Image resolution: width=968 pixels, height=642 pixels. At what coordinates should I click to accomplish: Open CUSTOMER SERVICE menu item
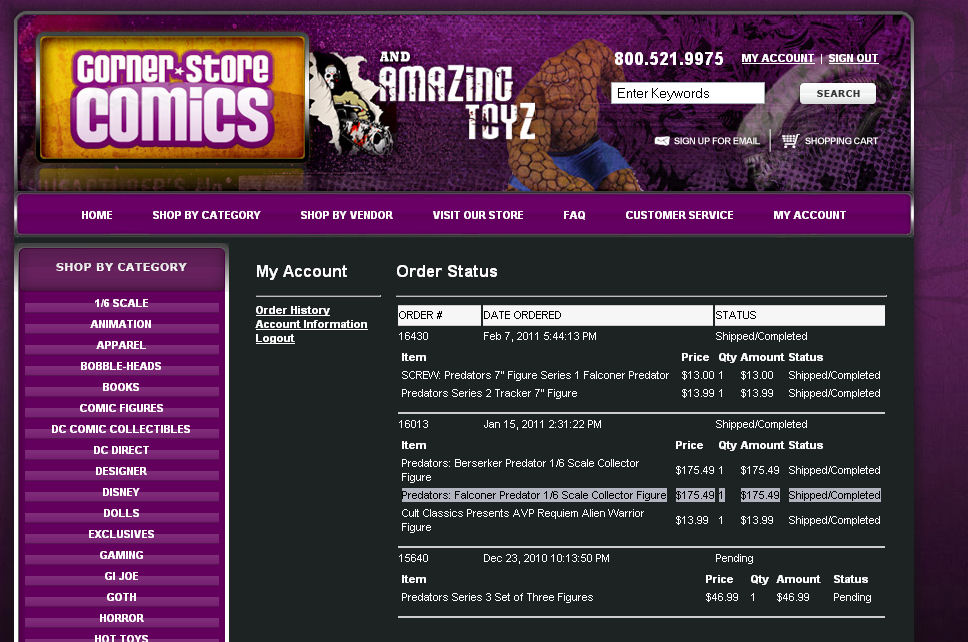click(x=679, y=215)
